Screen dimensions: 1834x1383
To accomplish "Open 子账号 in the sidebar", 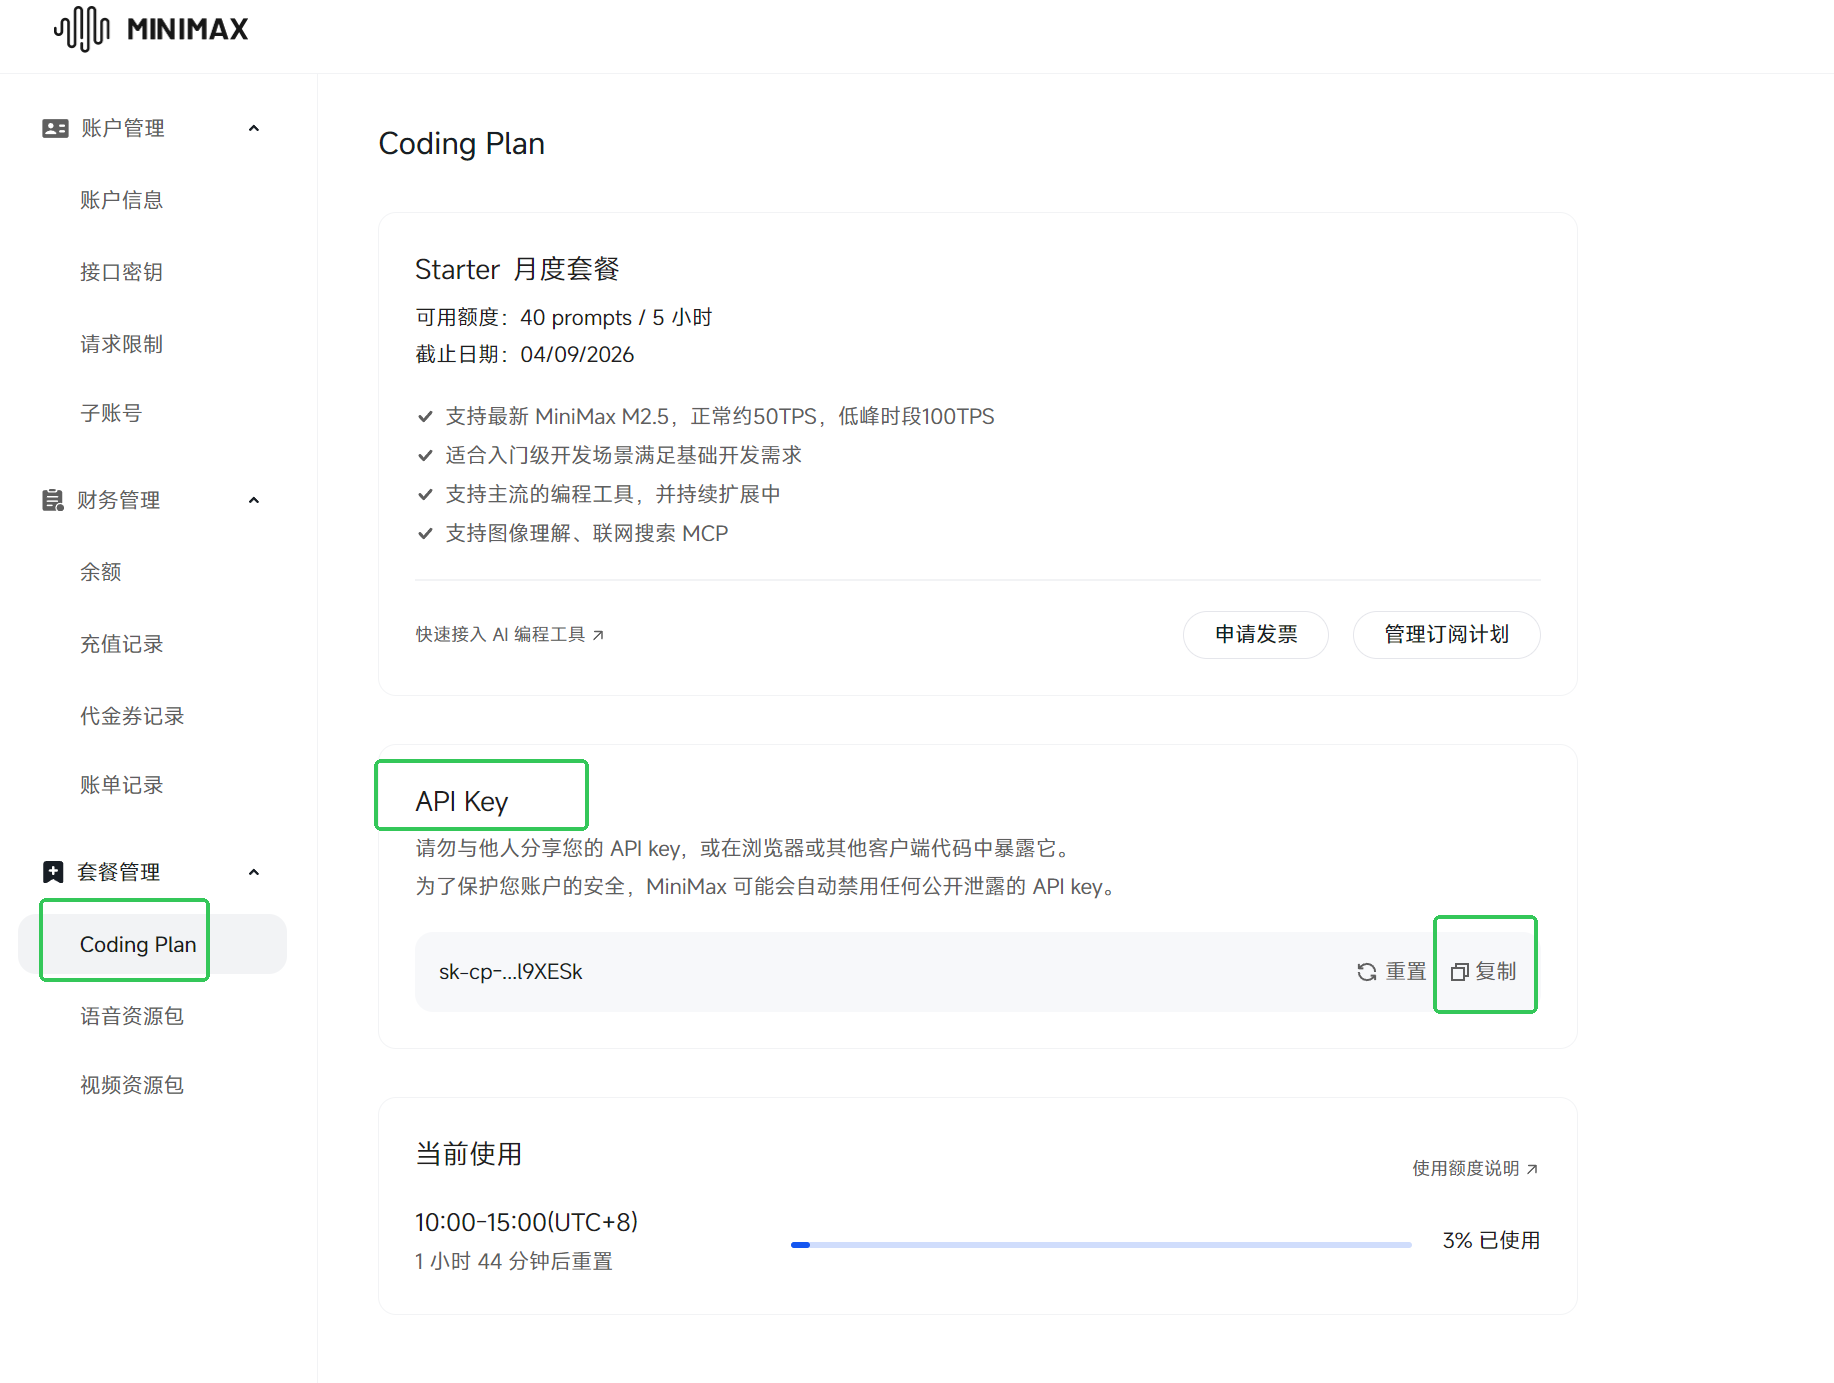I will [x=111, y=413].
